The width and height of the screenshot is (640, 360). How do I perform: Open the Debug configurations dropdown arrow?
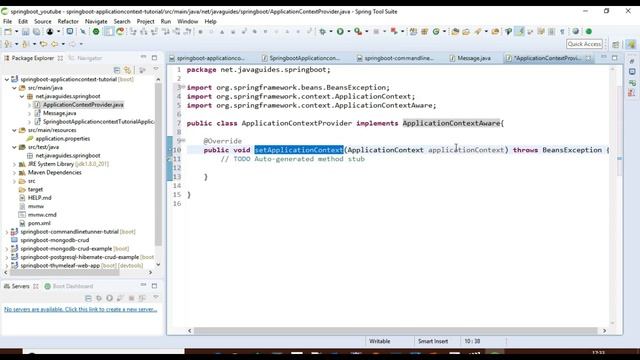331,31
